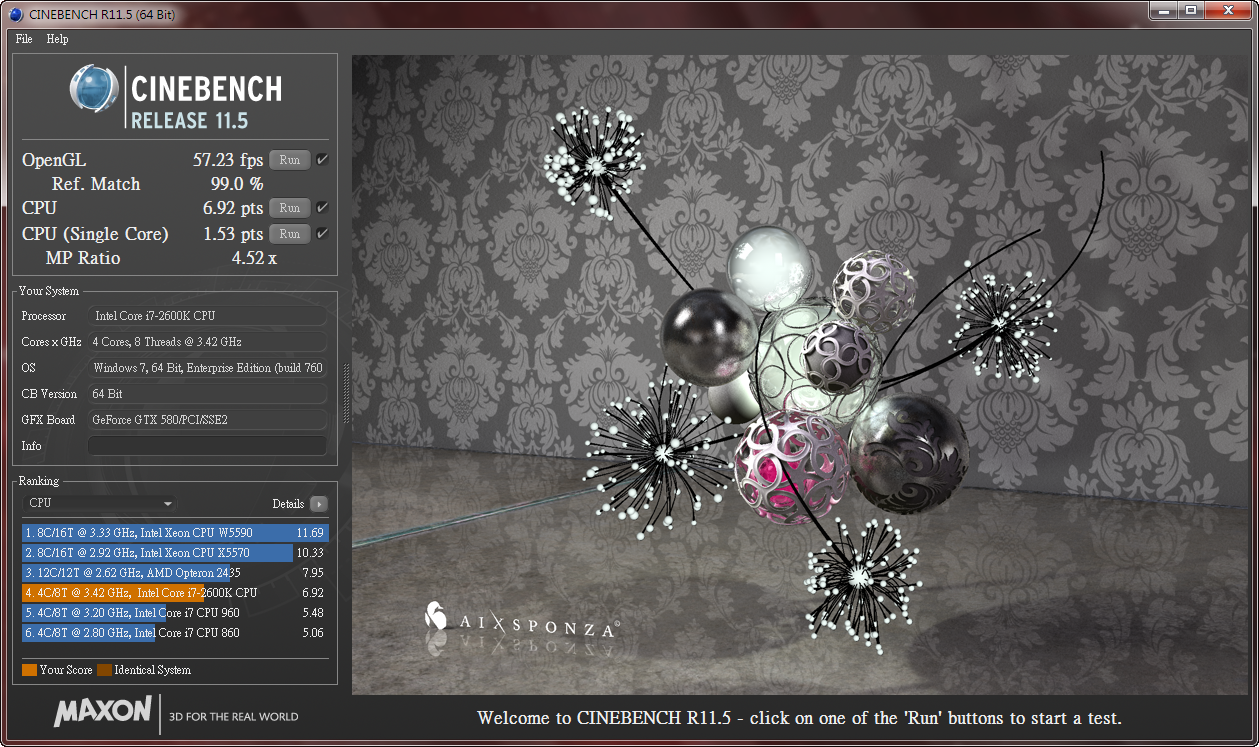This screenshot has width=1259, height=747.
Task: Click the Ref. Match value 99.0 %
Action: (237, 184)
